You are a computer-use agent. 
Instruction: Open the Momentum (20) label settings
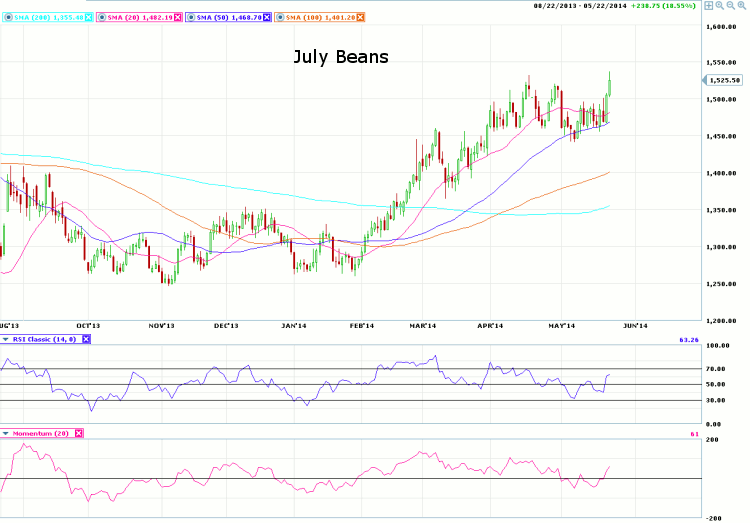pyautogui.click(x=42, y=433)
